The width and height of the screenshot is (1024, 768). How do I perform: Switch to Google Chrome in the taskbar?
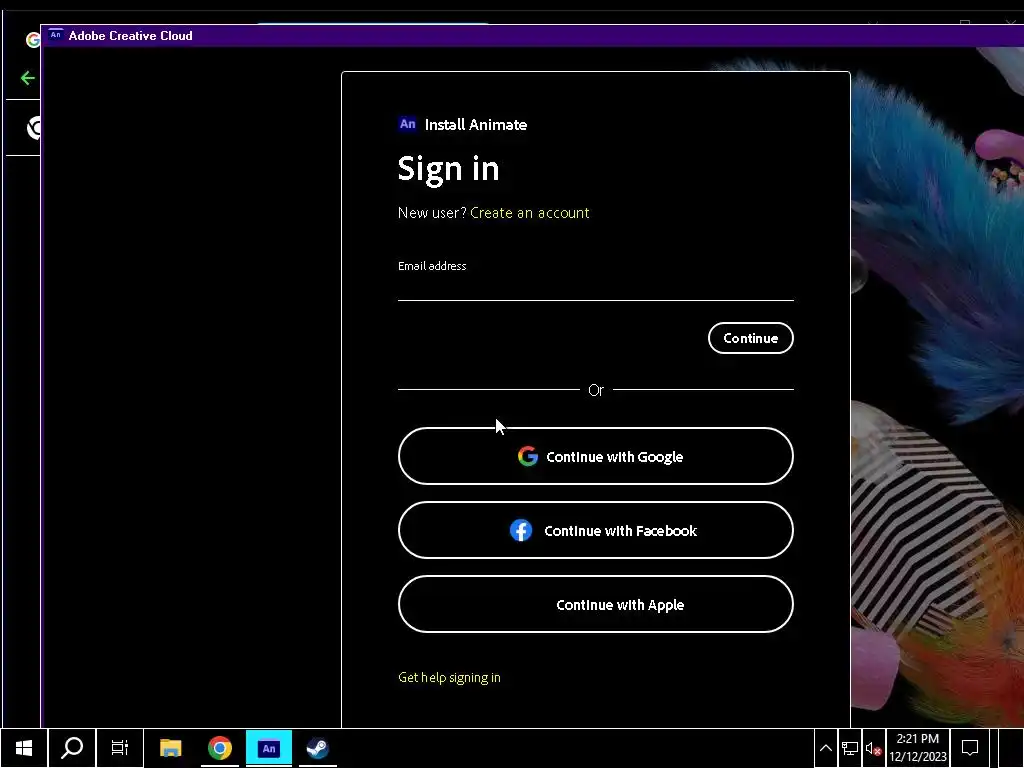point(220,748)
